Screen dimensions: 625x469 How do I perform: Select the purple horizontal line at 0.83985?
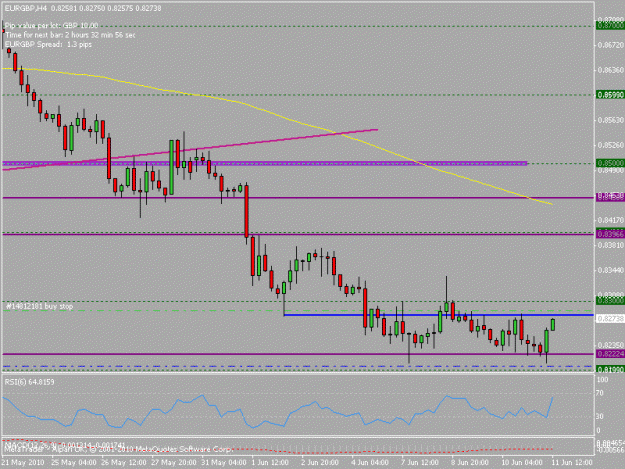(299, 234)
